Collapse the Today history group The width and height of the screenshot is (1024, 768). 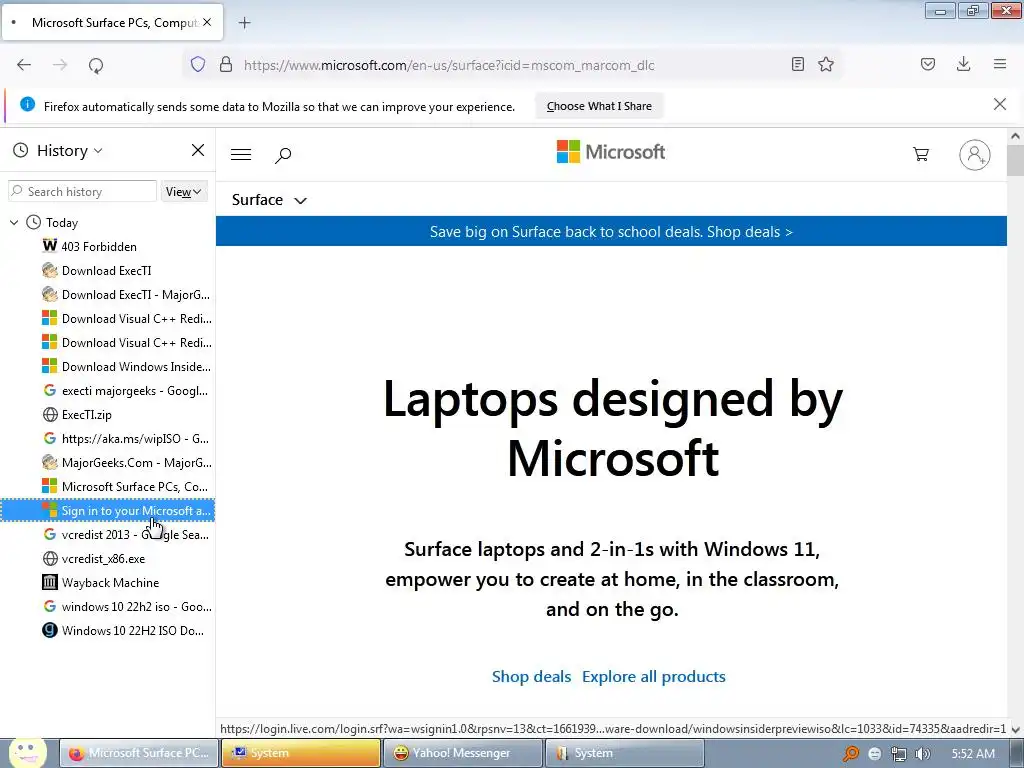click(x=14, y=223)
